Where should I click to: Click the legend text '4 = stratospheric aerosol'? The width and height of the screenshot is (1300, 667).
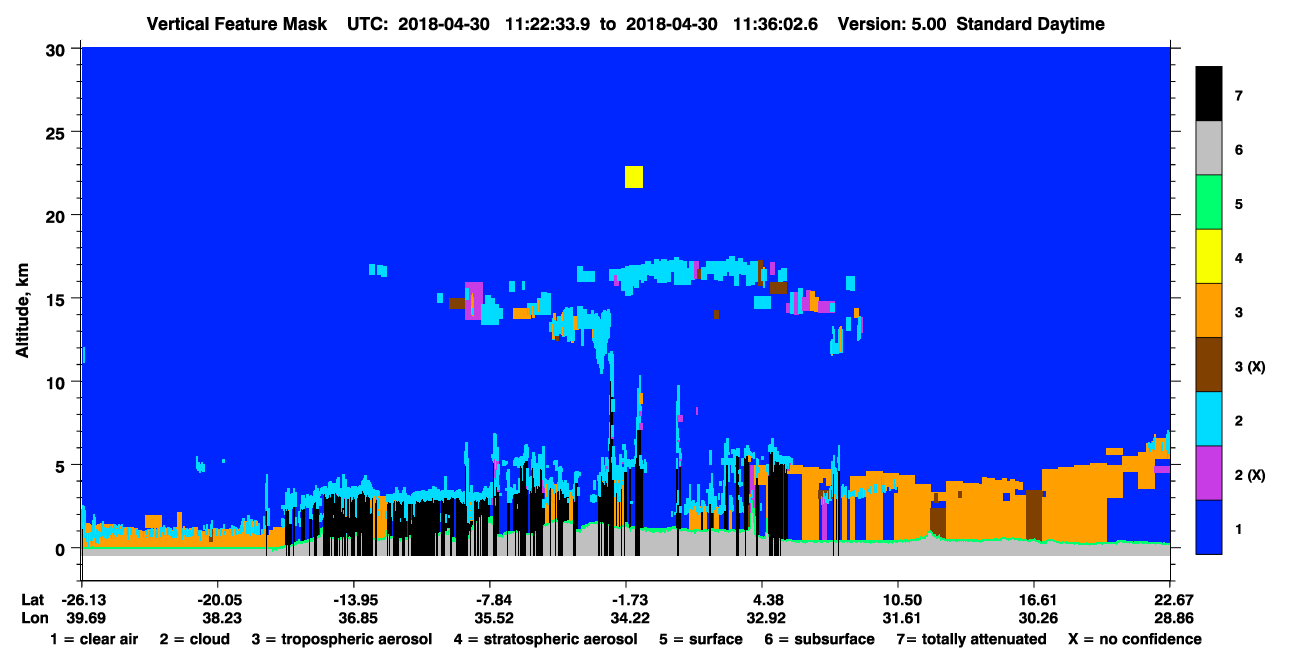click(x=545, y=639)
